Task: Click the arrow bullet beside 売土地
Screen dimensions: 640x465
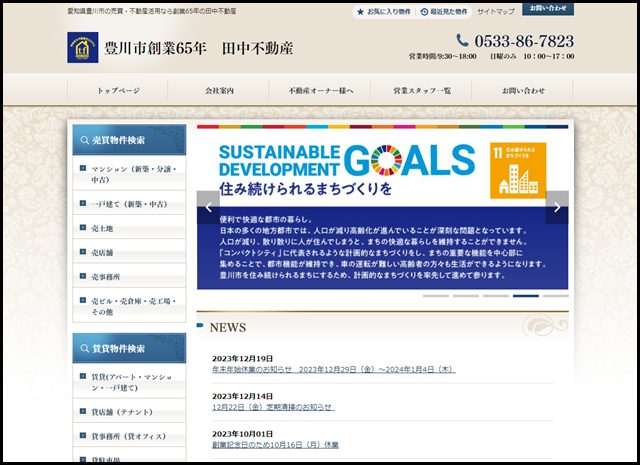Action: (83, 227)
